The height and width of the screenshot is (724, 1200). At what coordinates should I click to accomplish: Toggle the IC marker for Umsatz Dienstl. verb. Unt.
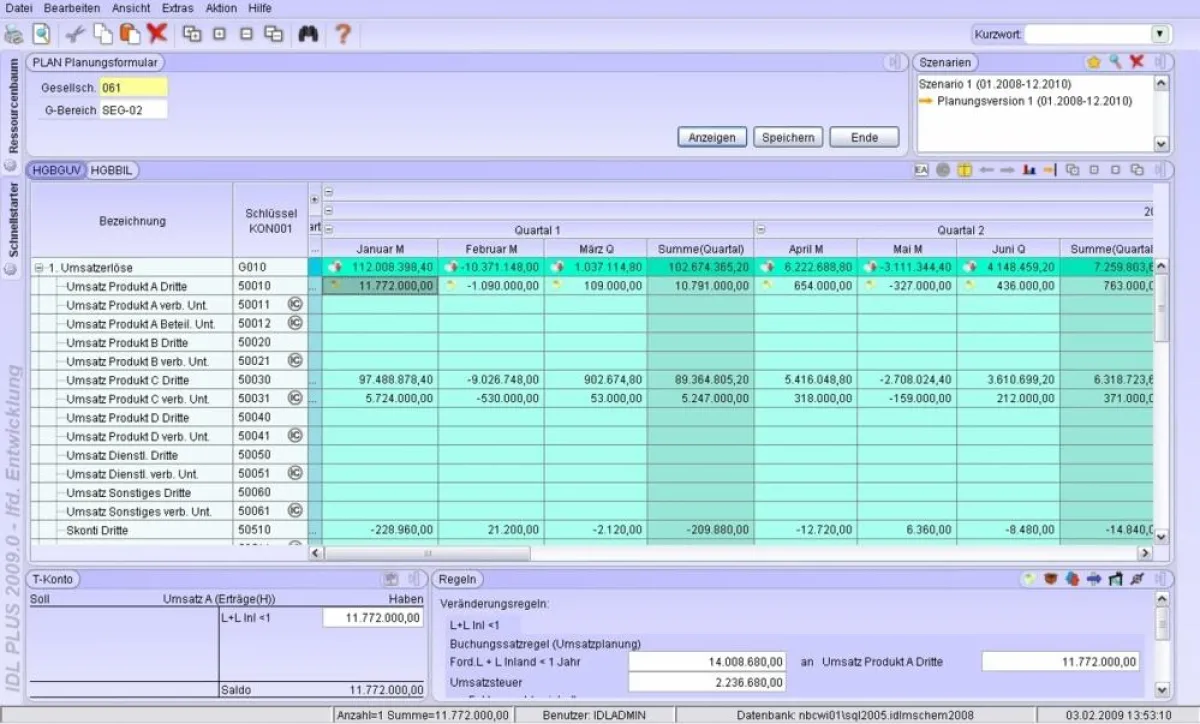coord(293,474)
